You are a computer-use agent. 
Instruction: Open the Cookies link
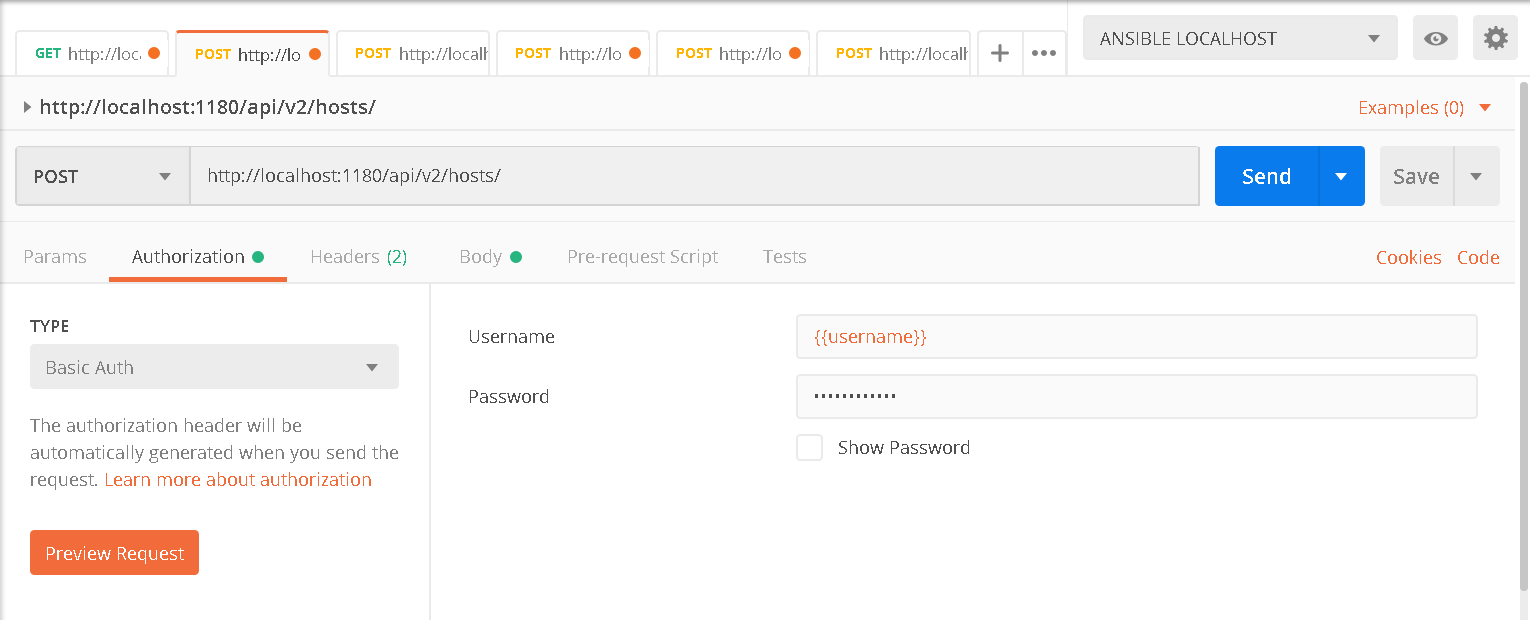(1408, 257)
